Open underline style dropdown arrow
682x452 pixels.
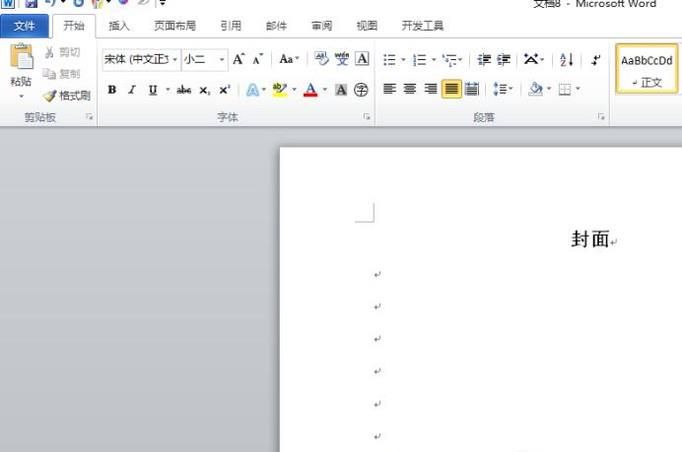point(167,90)
